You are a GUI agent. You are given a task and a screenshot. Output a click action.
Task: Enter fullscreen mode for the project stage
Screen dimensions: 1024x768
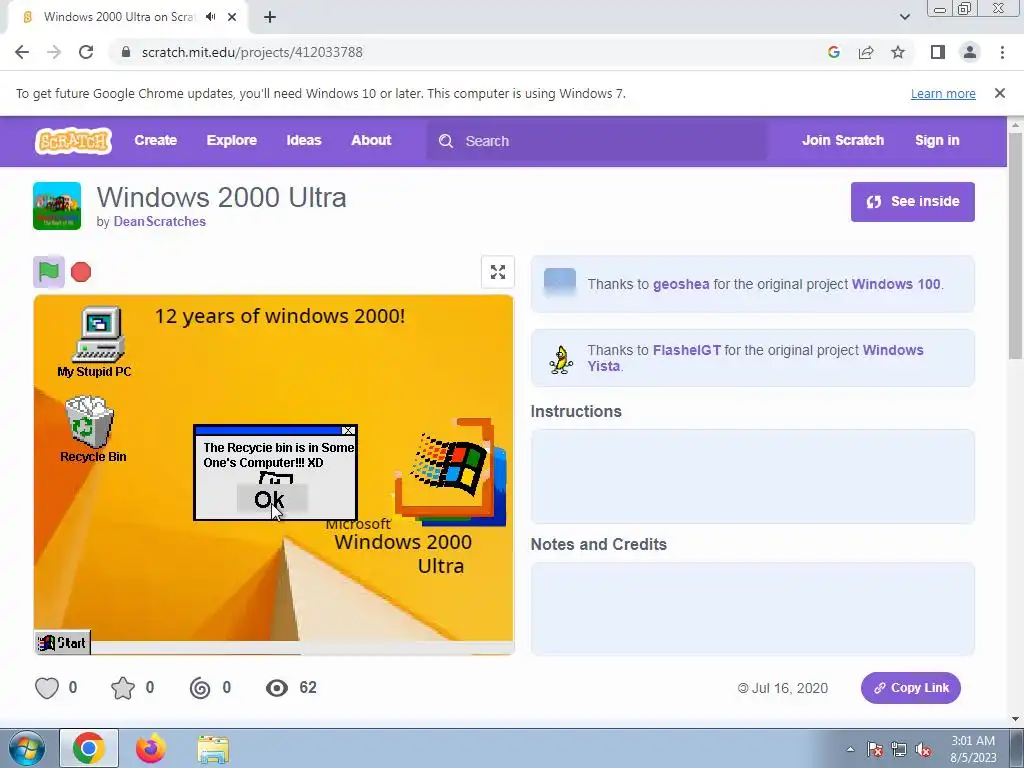click(498, 272)
